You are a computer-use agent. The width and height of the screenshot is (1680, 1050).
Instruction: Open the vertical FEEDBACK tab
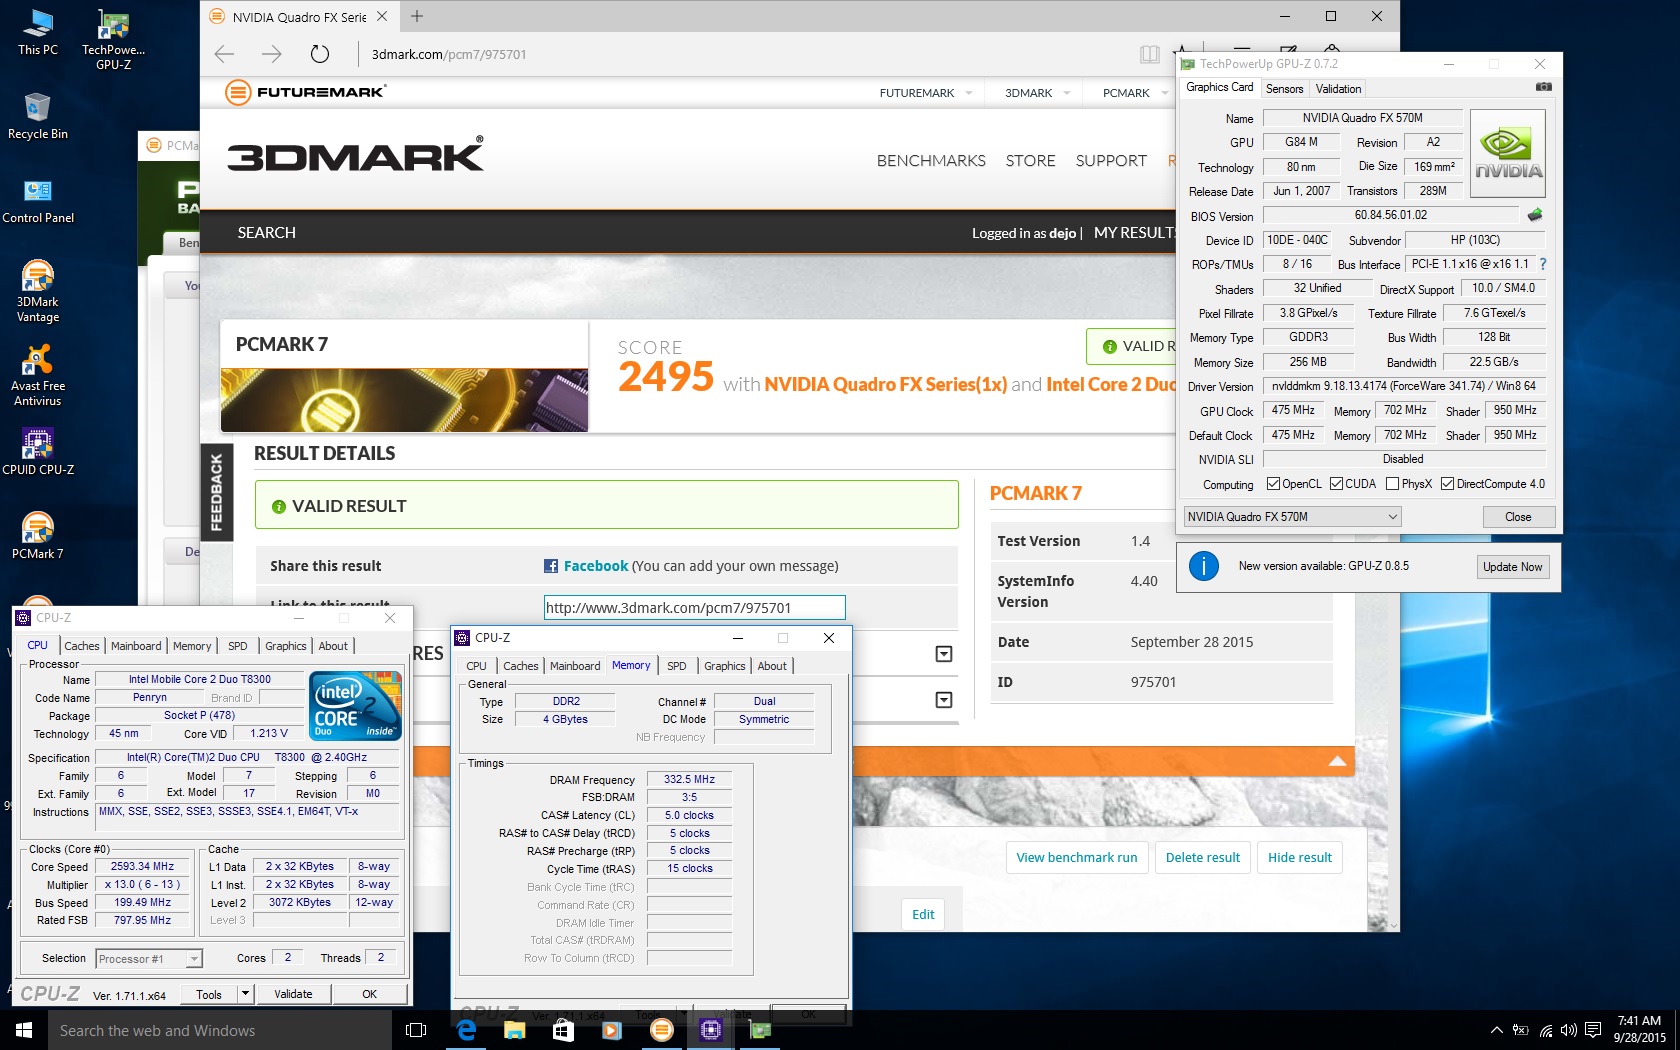217,492
